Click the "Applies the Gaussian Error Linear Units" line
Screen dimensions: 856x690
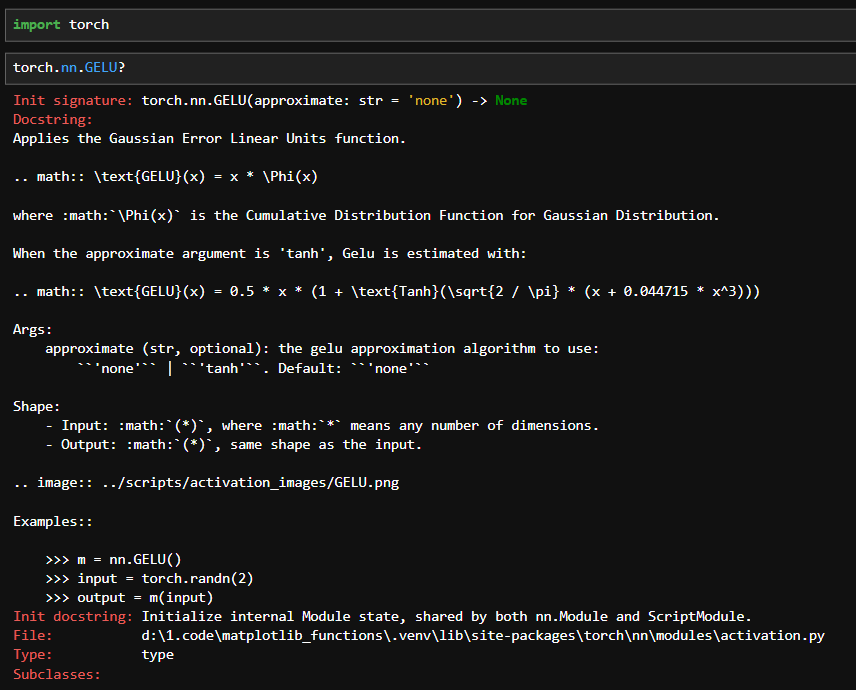(209, 139)
